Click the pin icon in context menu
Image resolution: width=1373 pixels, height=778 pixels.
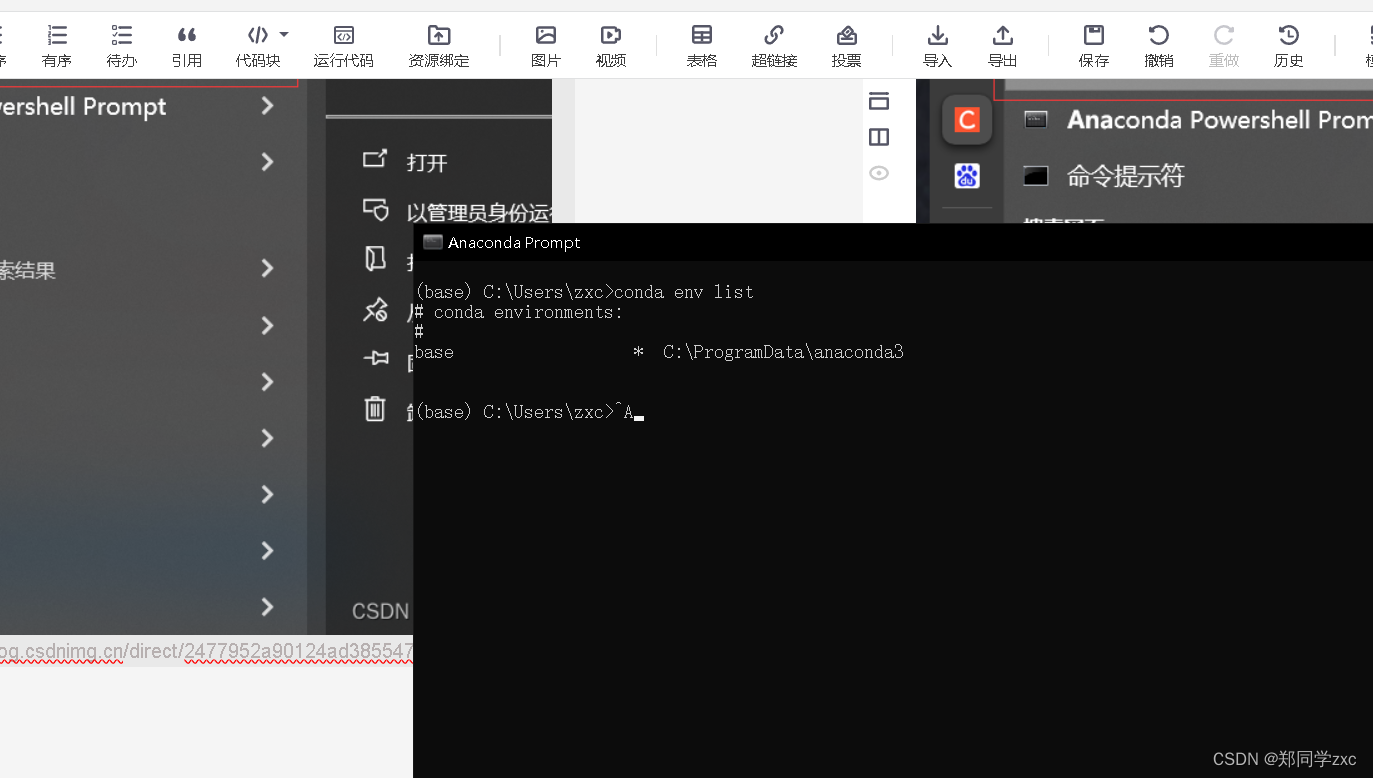(x=375, y=358)
